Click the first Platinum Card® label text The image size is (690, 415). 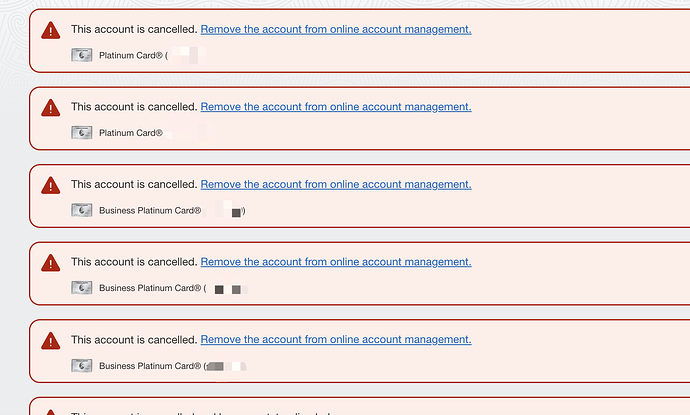[x=131, y=55]
